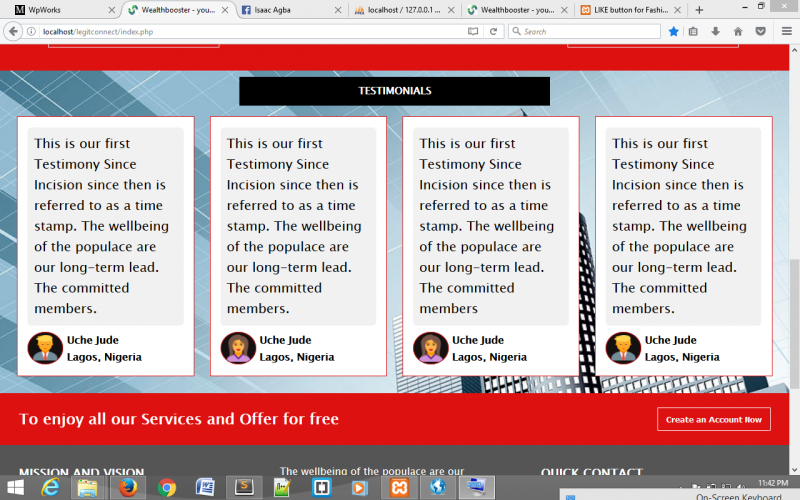The image size is (800, 500).
Task: Click the avatar in the first testimonial card
Action: pos(45,348)
